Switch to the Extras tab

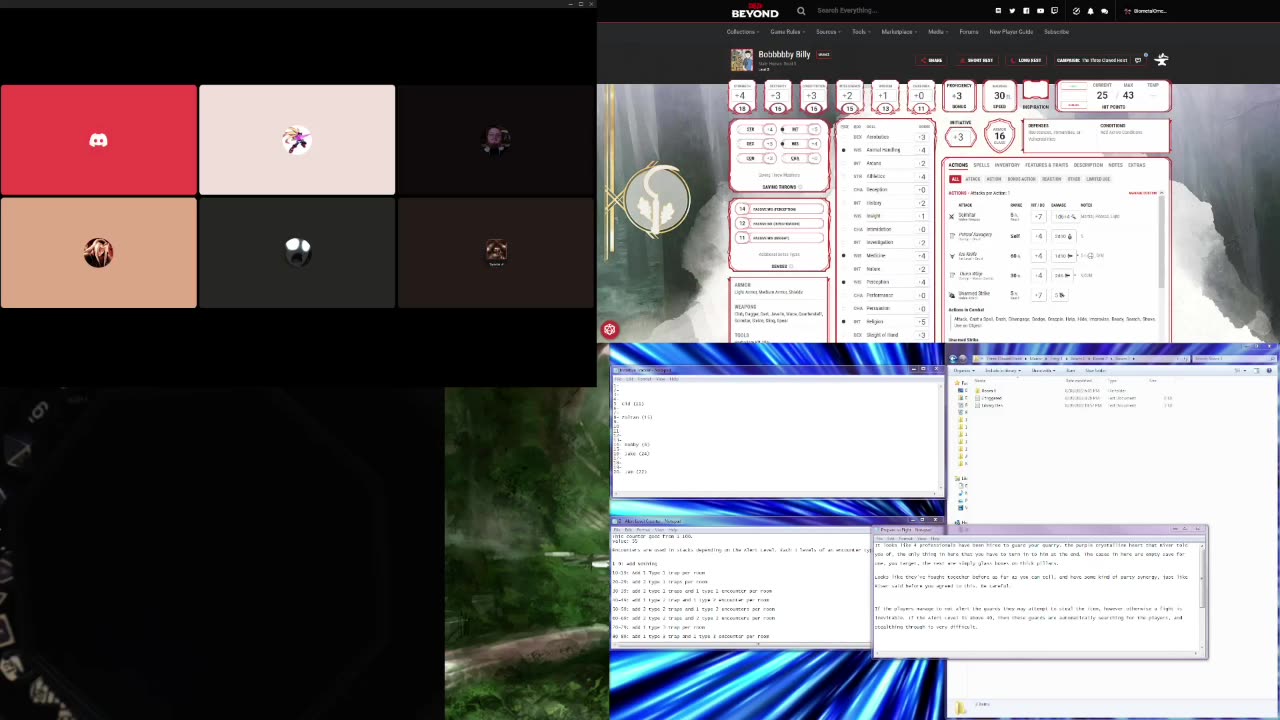coord(1136,165)
